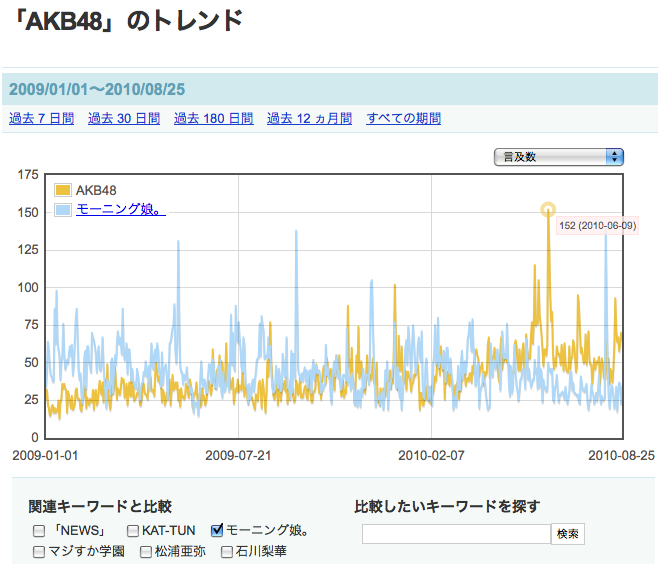Open the 過去 7 日間 range link
658x564 pixels.
pyautogui.click(x=42, y=119)
